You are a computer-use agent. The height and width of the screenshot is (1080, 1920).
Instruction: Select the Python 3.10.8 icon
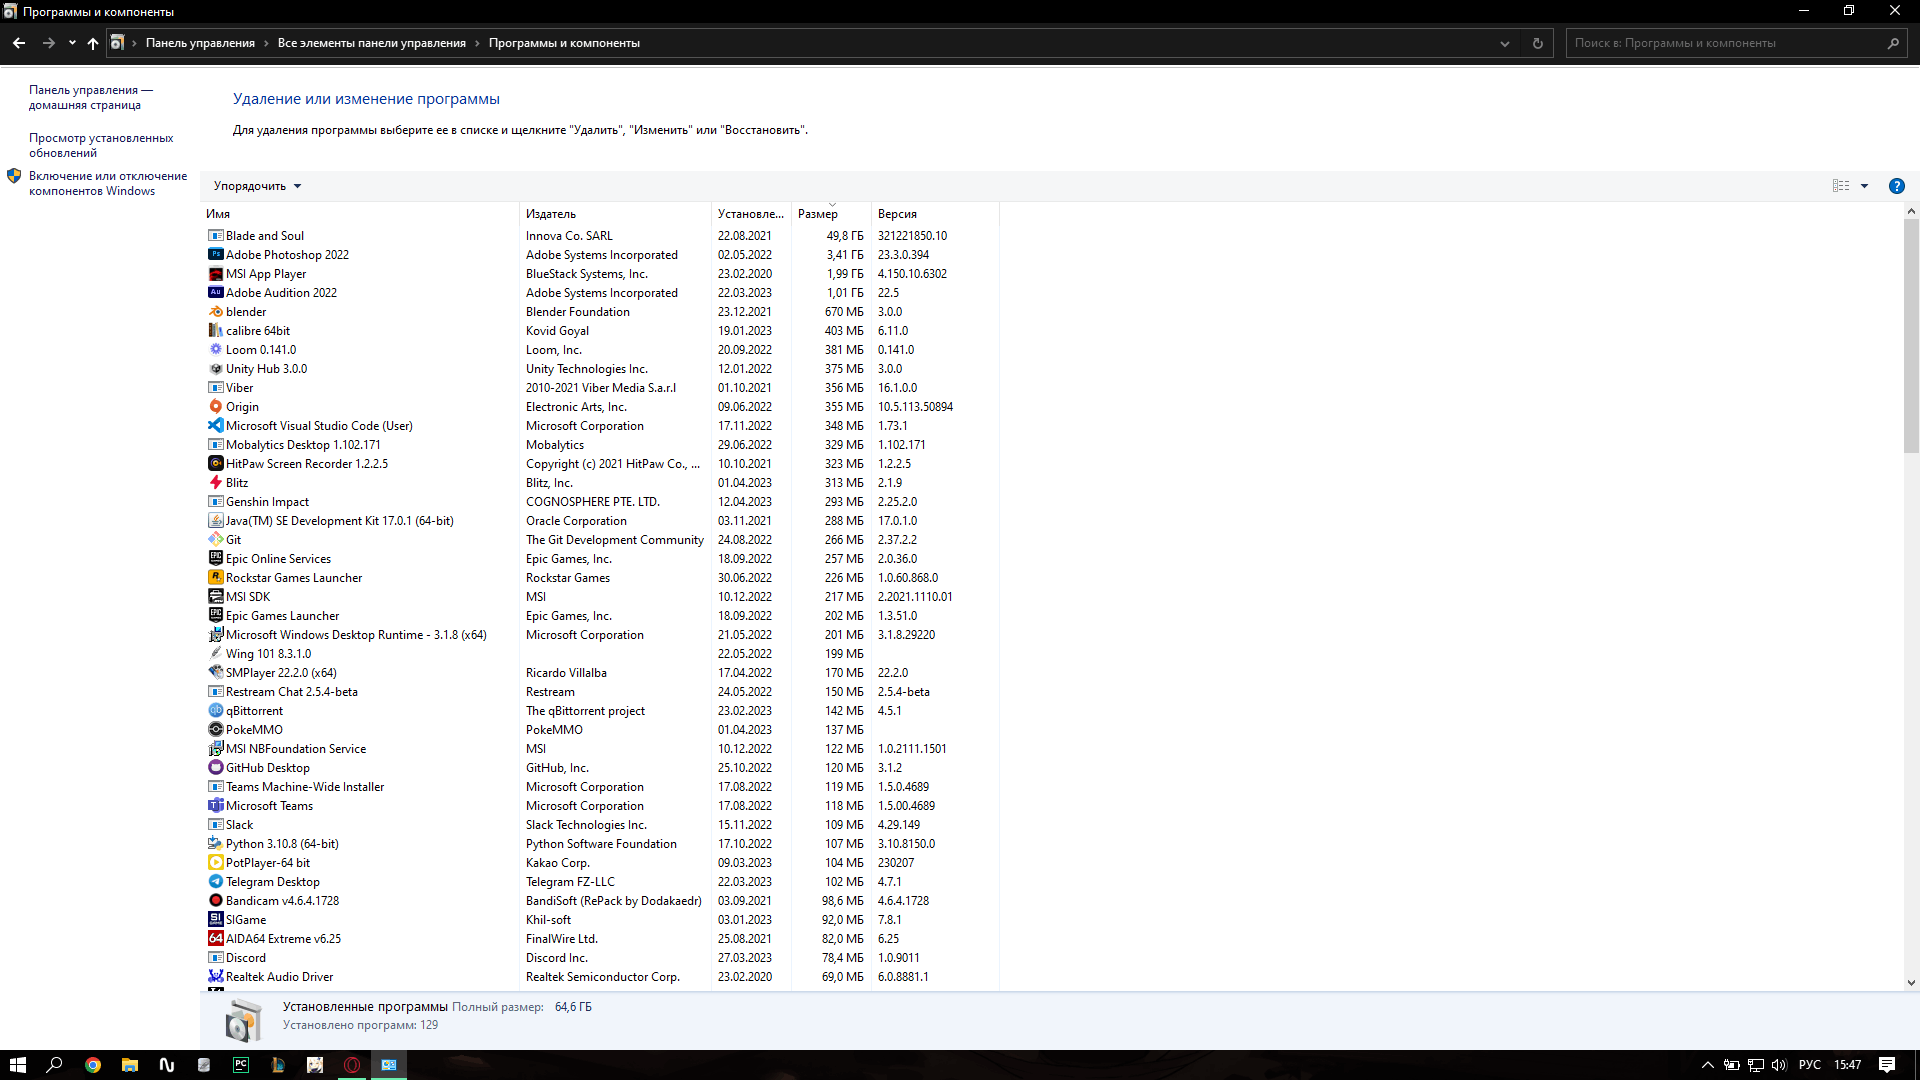(x=215, y=844)
